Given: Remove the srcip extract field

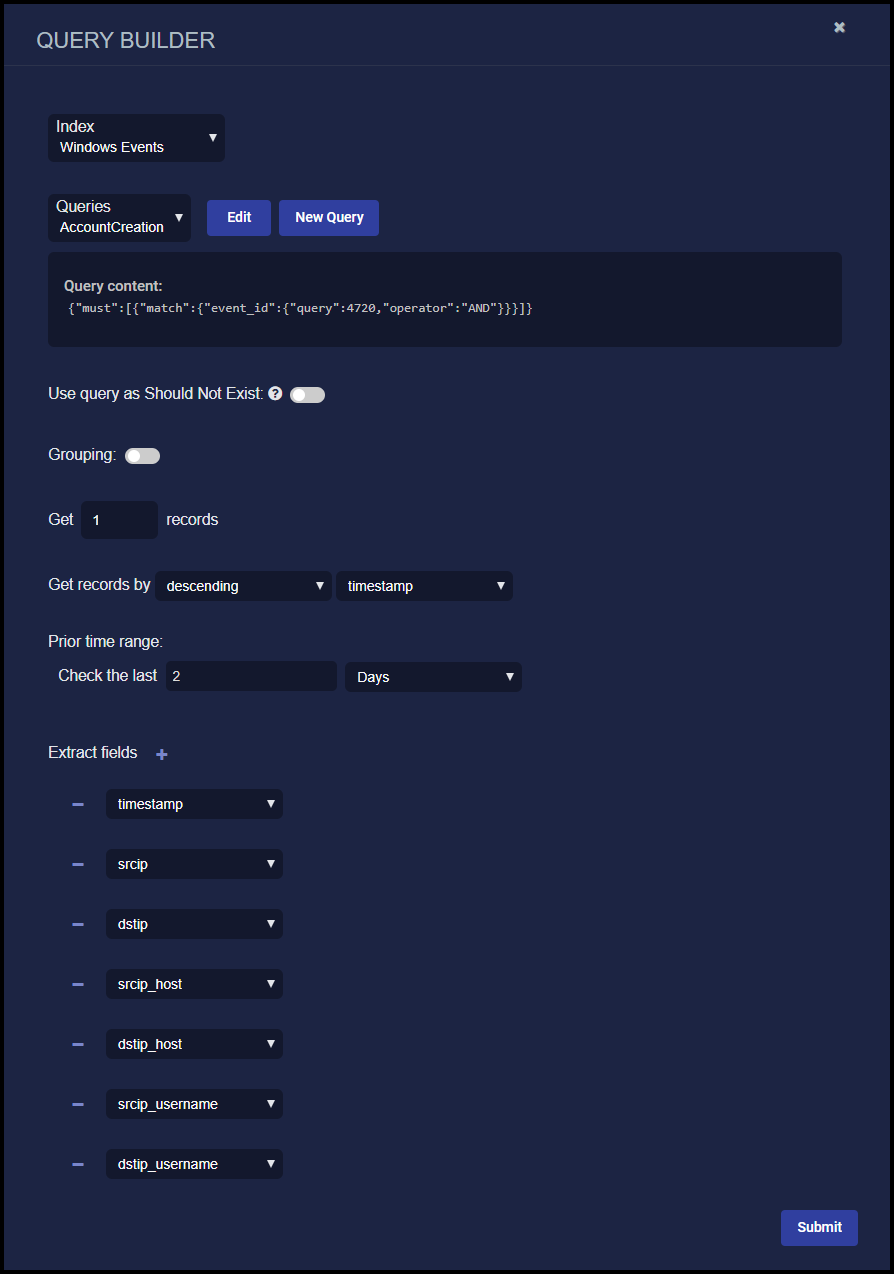Looking at the screenshot, I should [x=77, y=864].
